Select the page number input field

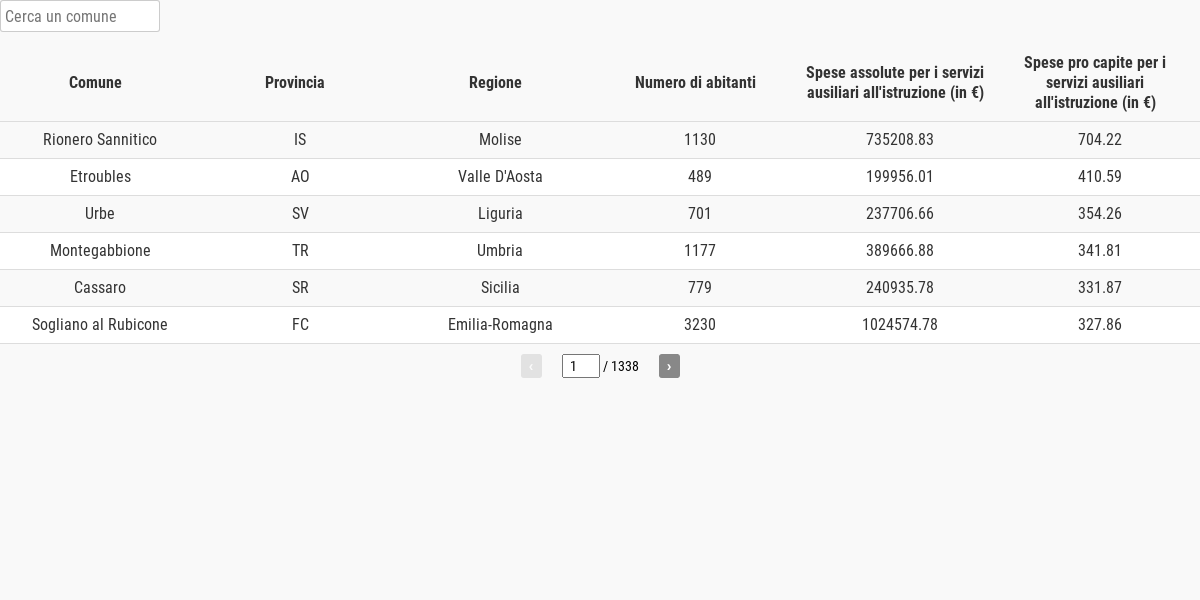[x=580, y=366]
